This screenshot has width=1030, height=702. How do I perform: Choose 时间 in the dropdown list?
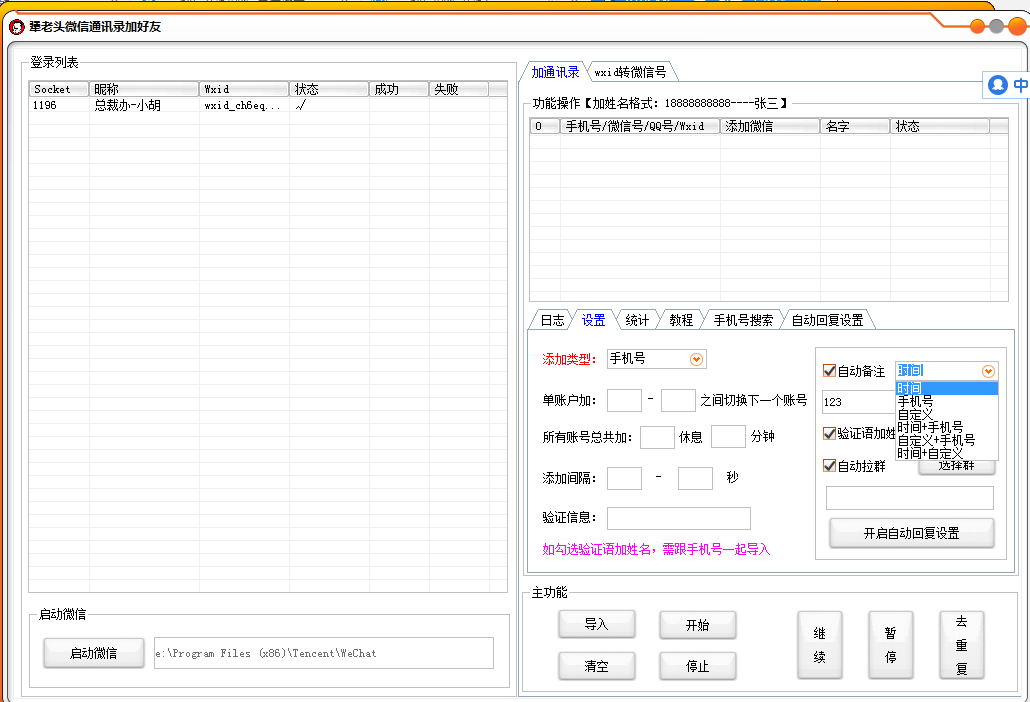947,388
